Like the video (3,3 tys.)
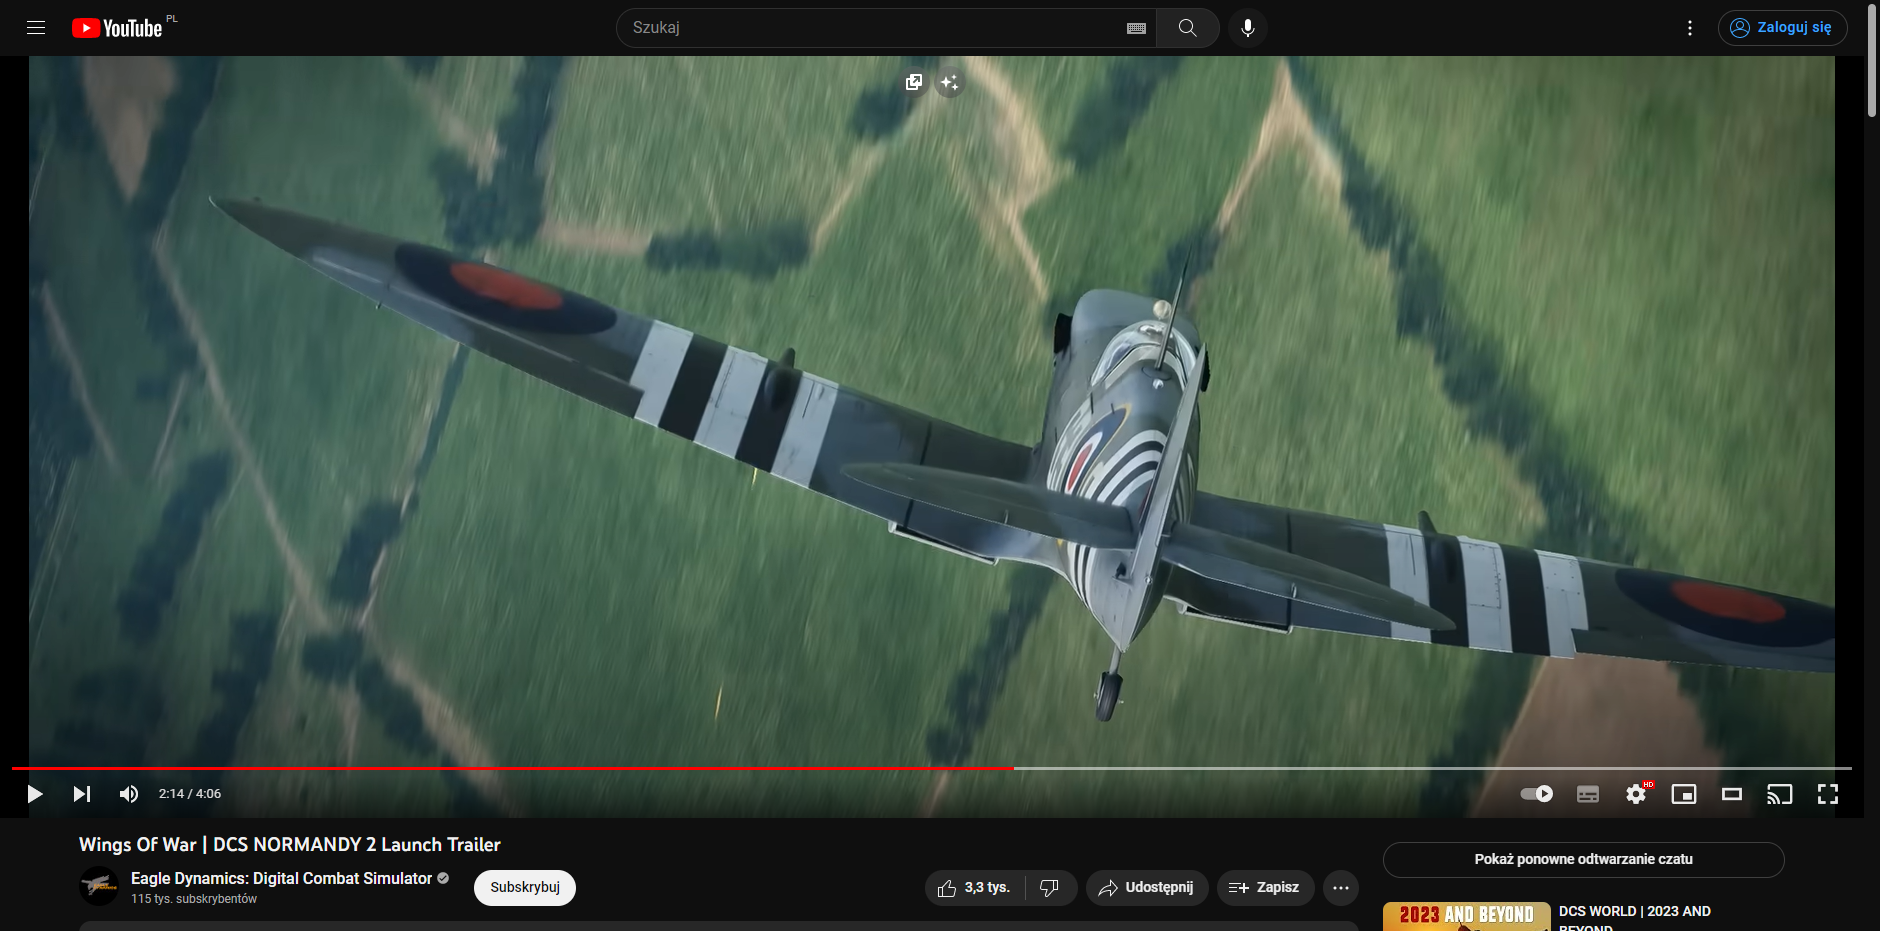Viewport: 1880px width, 931px height. [975, 888]
